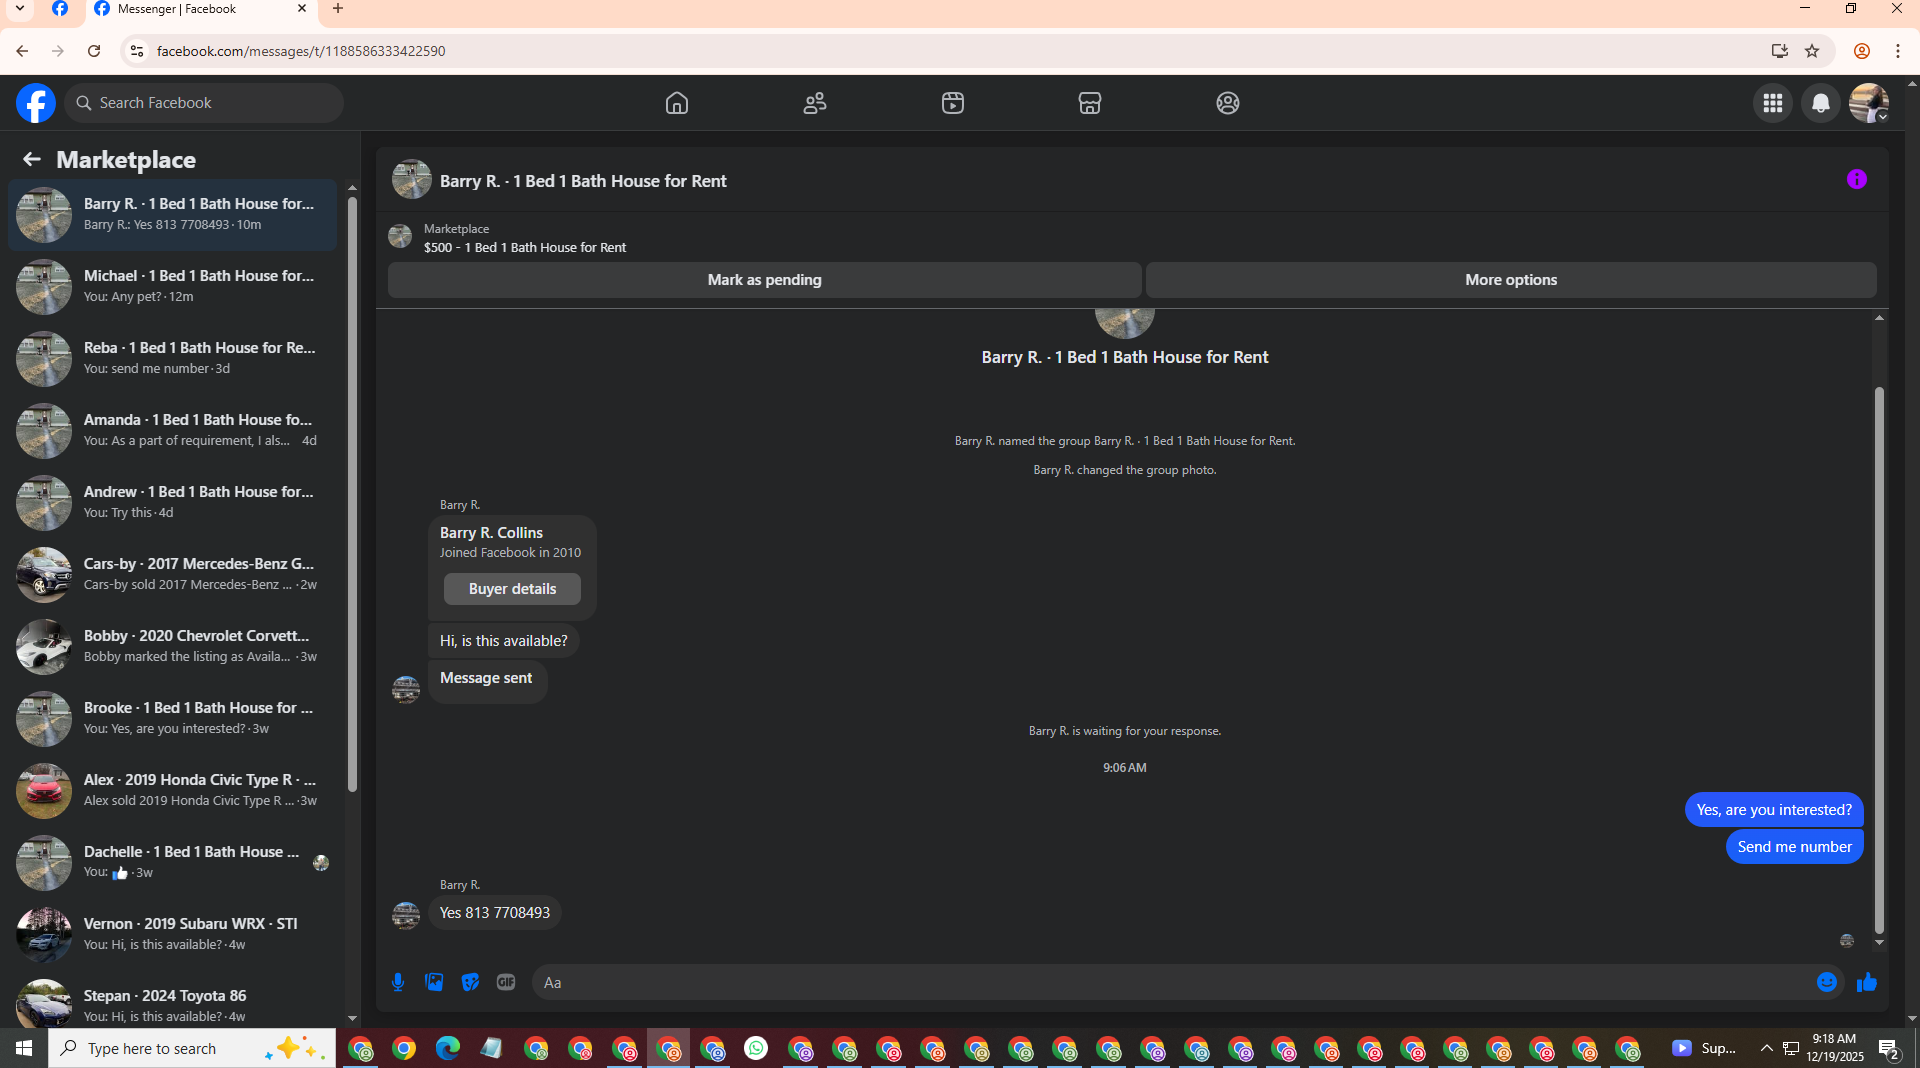Open the Chrome three-dot menu

click(x=1898, y=51)
